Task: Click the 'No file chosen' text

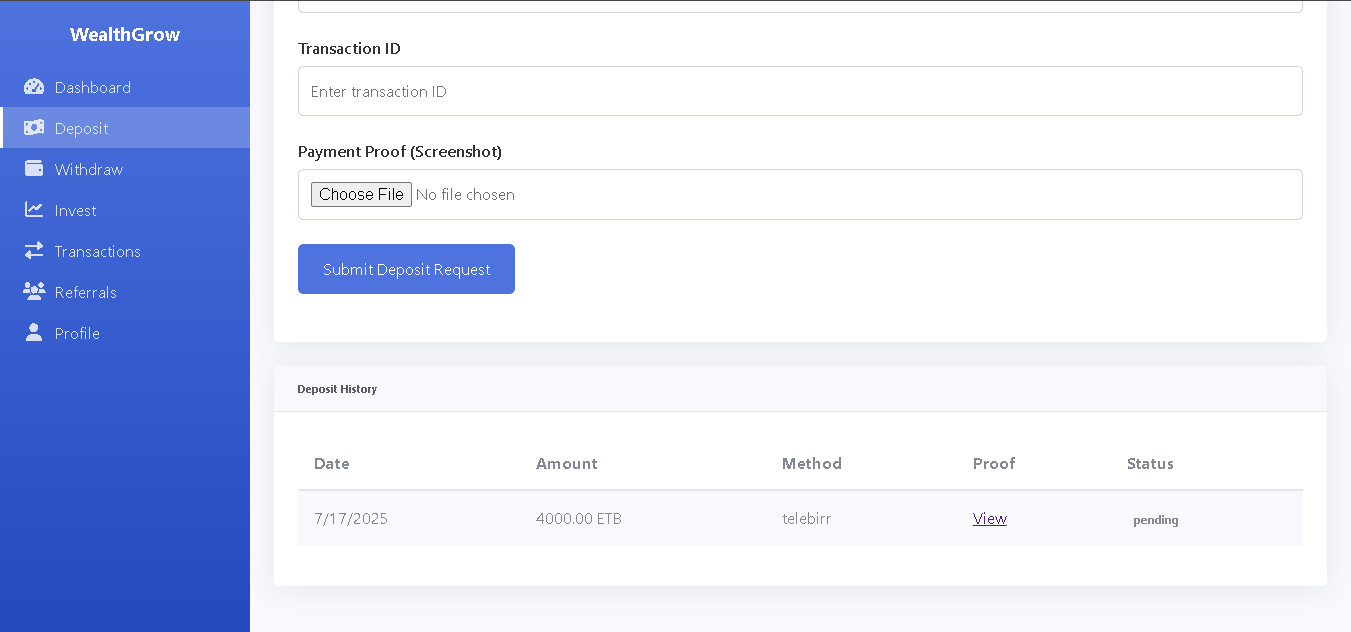Action: pos(465,195)
